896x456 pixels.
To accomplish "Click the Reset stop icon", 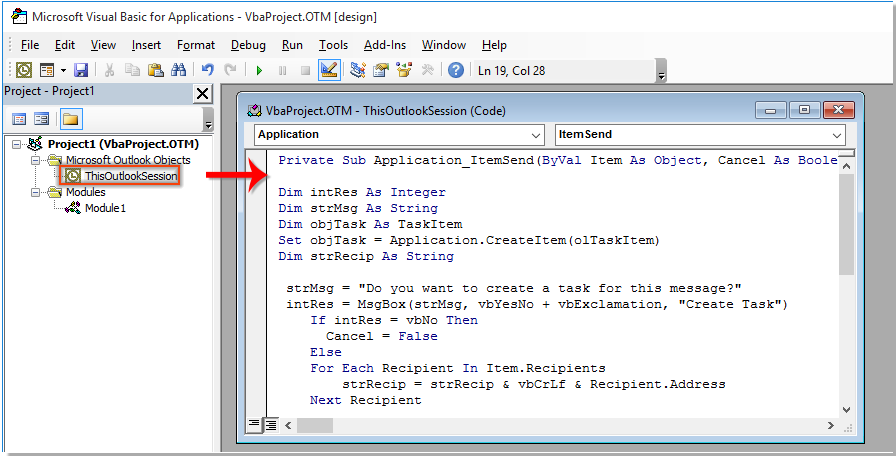I will pos(305,71).
